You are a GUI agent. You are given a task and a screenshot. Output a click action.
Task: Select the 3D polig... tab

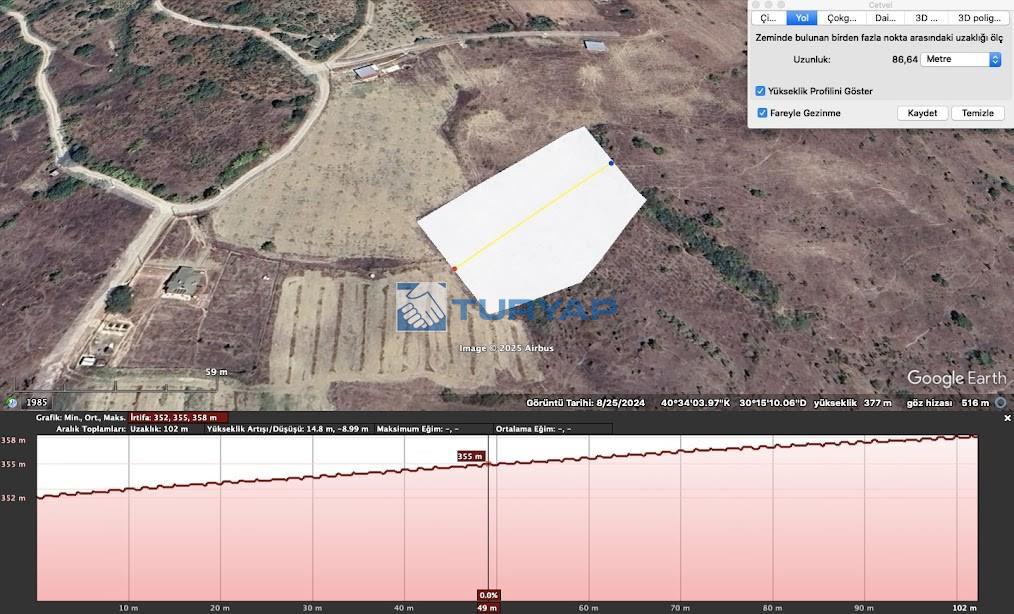coord(978,18)
